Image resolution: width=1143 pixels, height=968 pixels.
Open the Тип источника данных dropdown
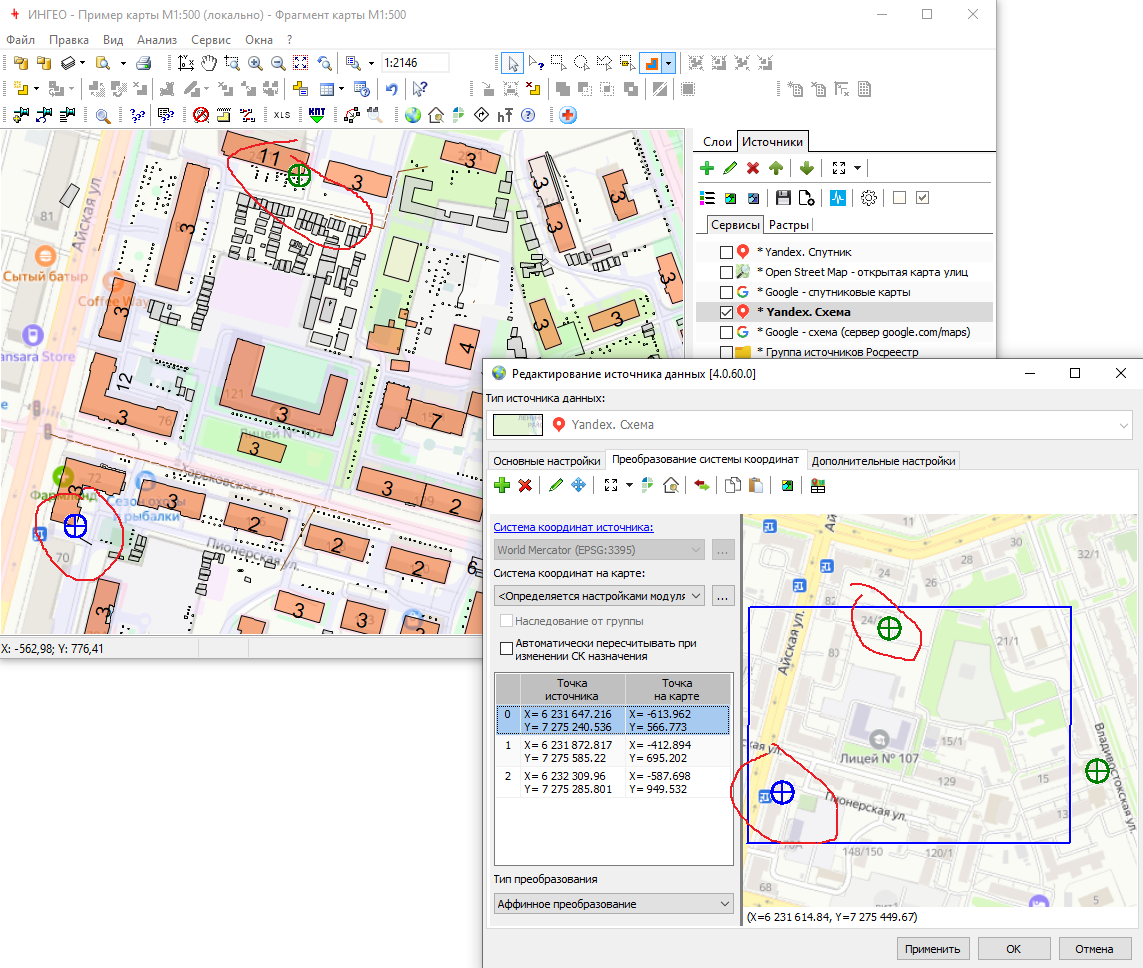tap(1123, 425)
